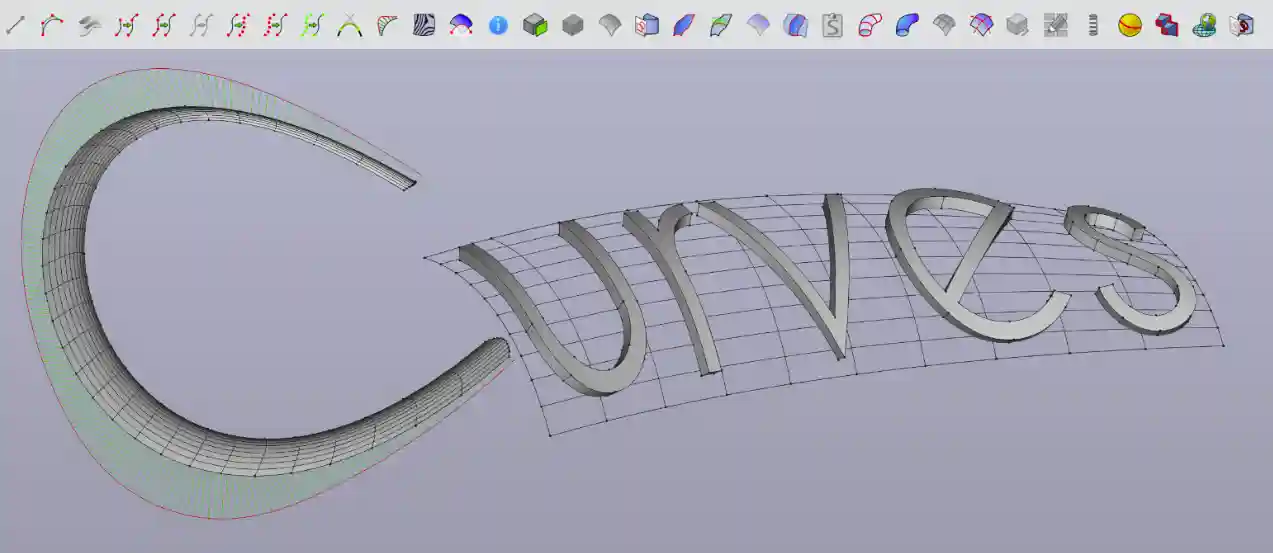Click the surface with red crossing lines icon
Viewport: 1273px width, 553px height.
pos(981,25)
